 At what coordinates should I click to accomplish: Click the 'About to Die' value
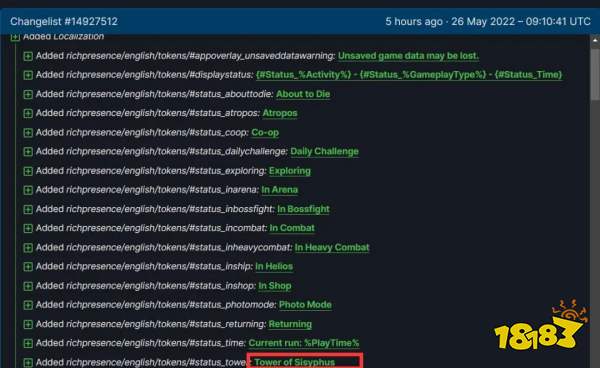pyautogui.click(x=303, y=94)
